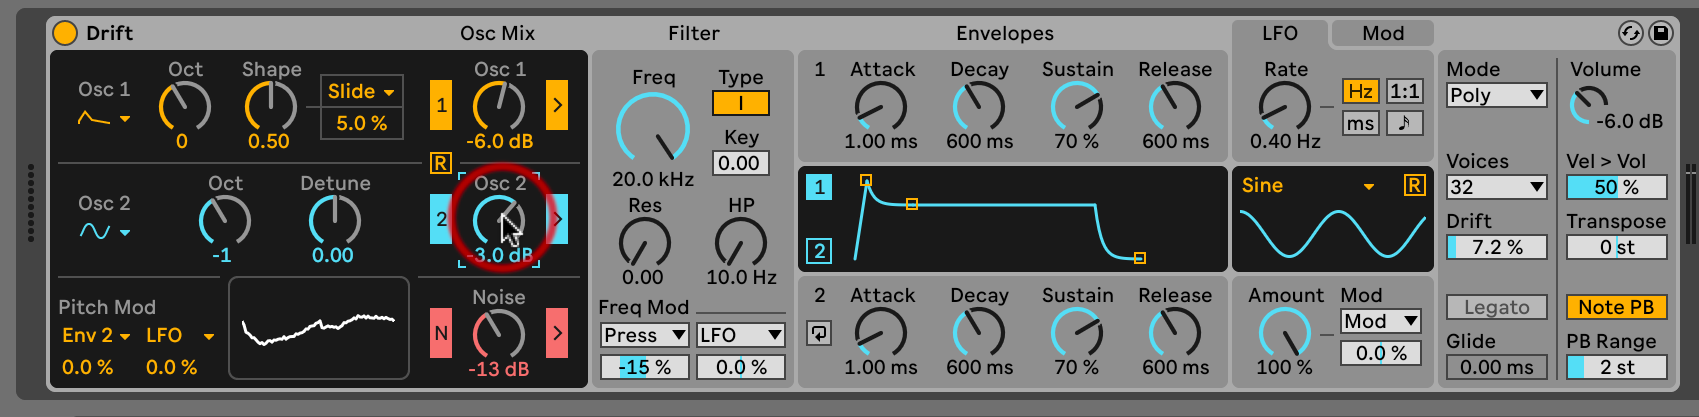
Task: Toggle Noise filter routing arrow
Action: point(557,333)
